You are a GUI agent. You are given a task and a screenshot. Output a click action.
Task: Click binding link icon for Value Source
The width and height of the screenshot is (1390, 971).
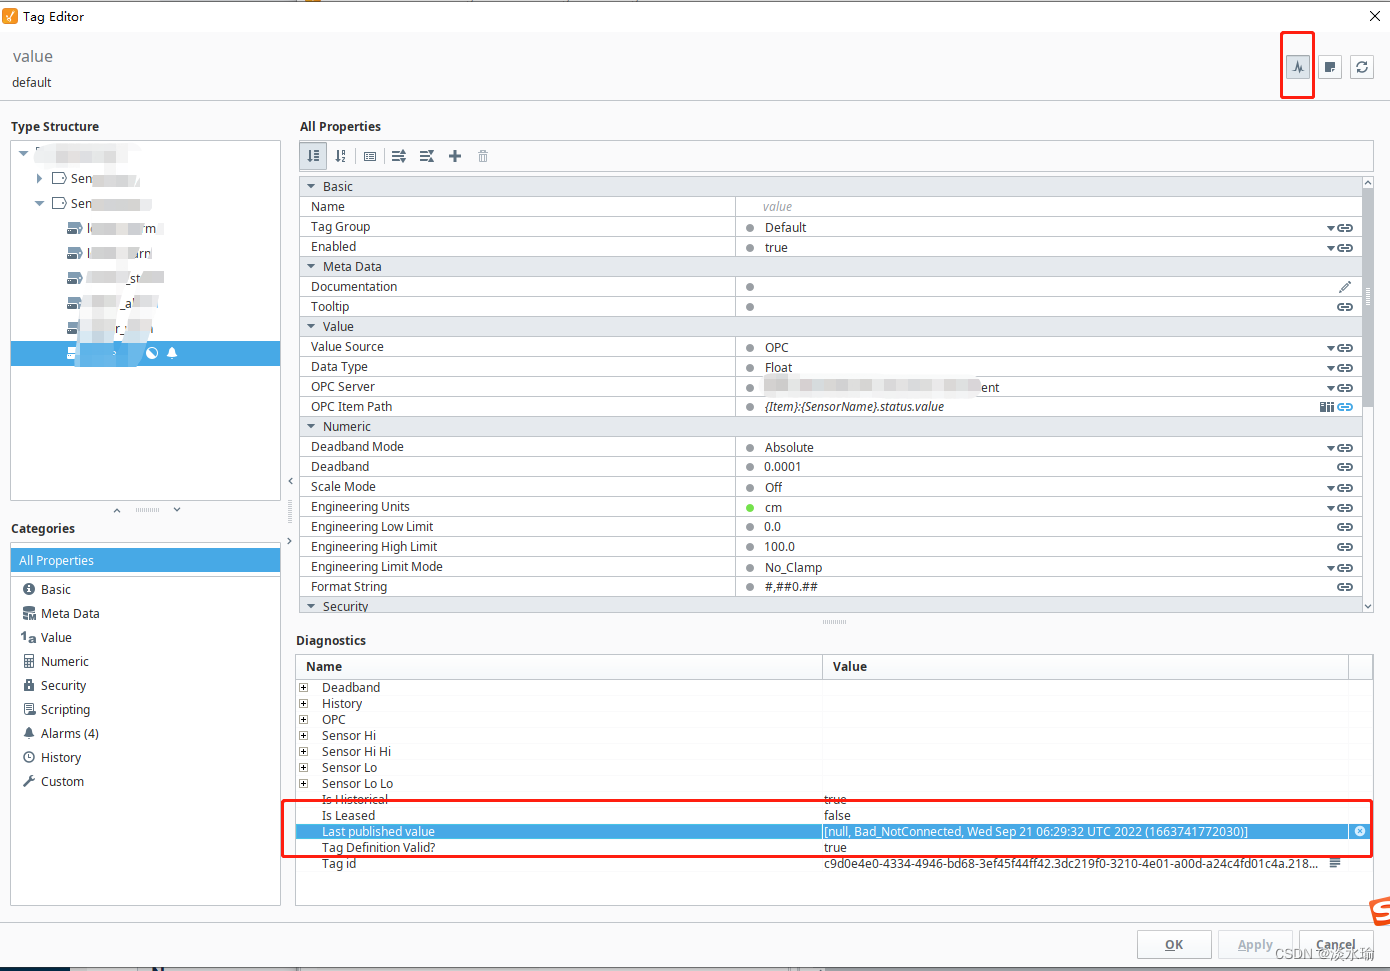coord(1345,348)
